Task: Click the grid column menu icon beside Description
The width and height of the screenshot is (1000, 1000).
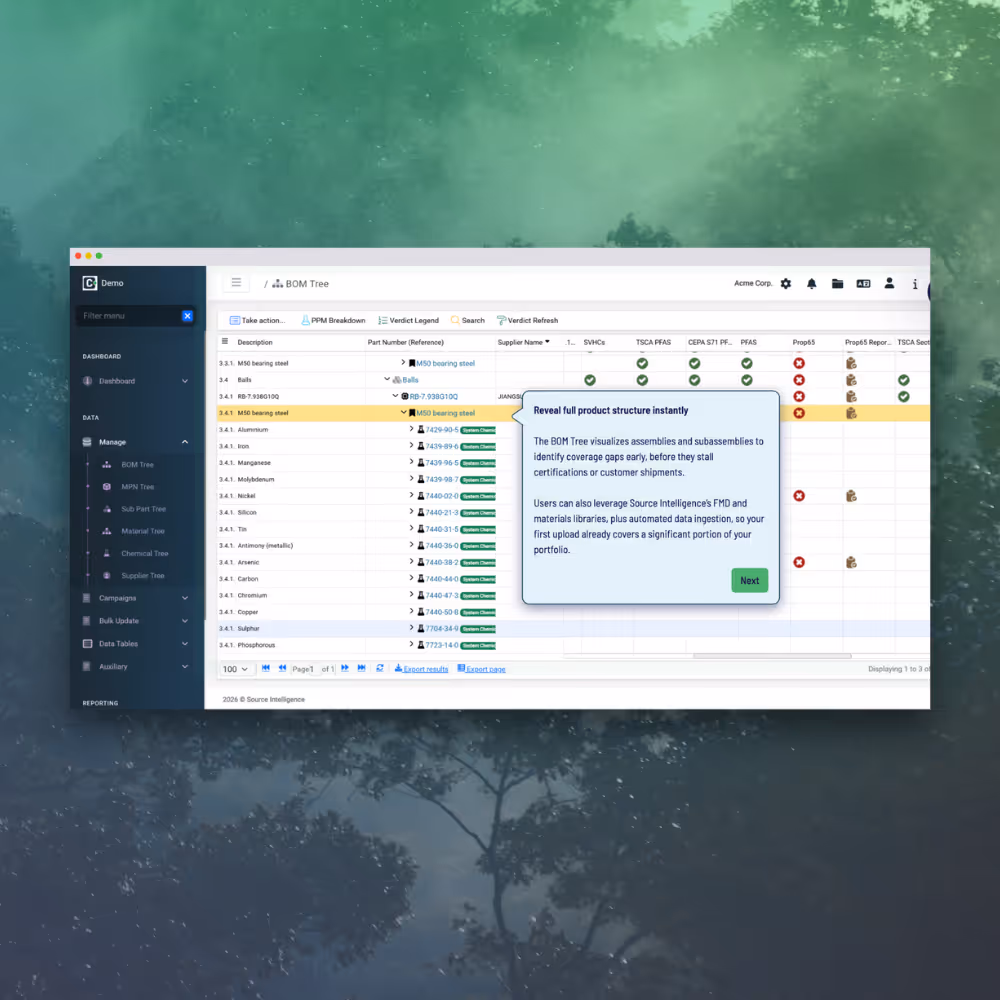Action: [x=224, y=341]
